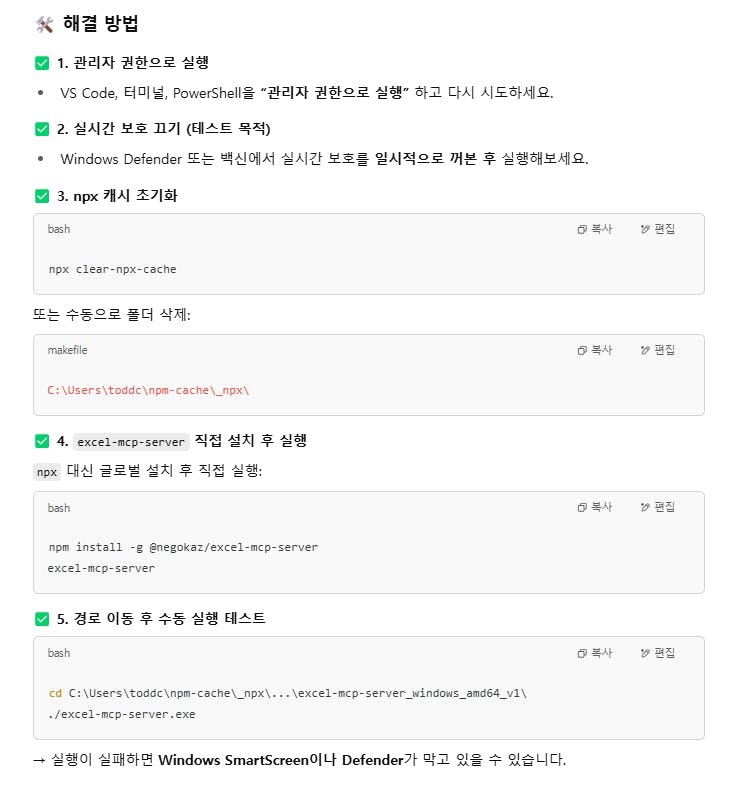The image size is (749, 789).
Task: Click the ./excel-mcp-server.exe command line
Action: pos(121,714)
